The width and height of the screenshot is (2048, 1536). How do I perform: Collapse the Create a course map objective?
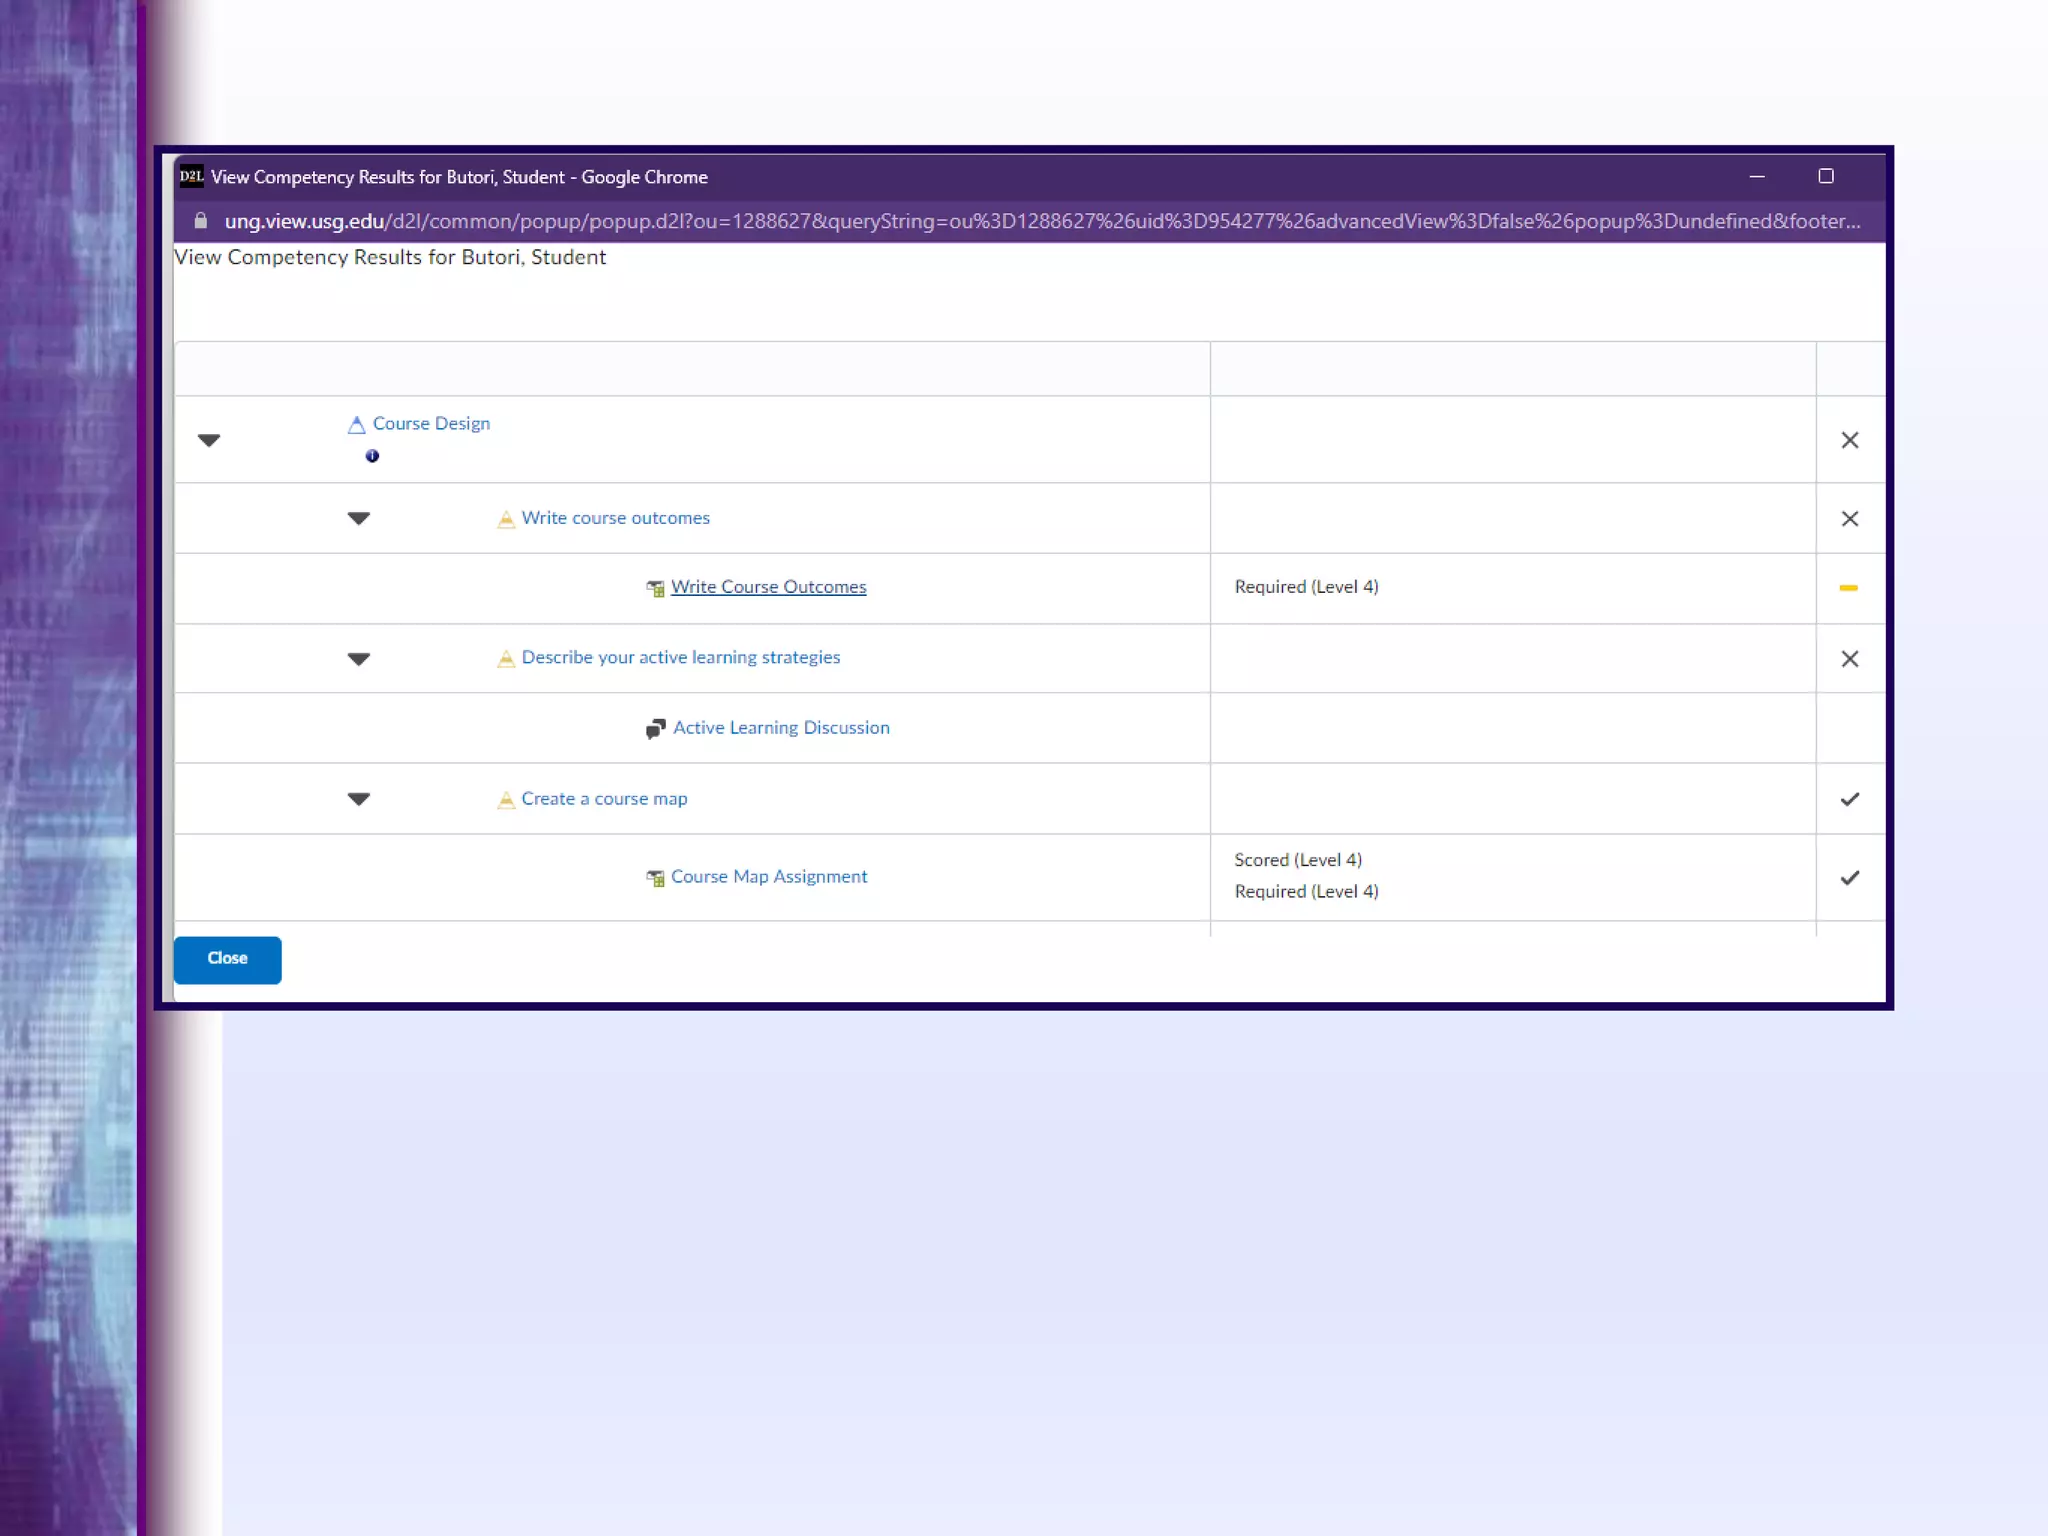click(x=359, y=798)
